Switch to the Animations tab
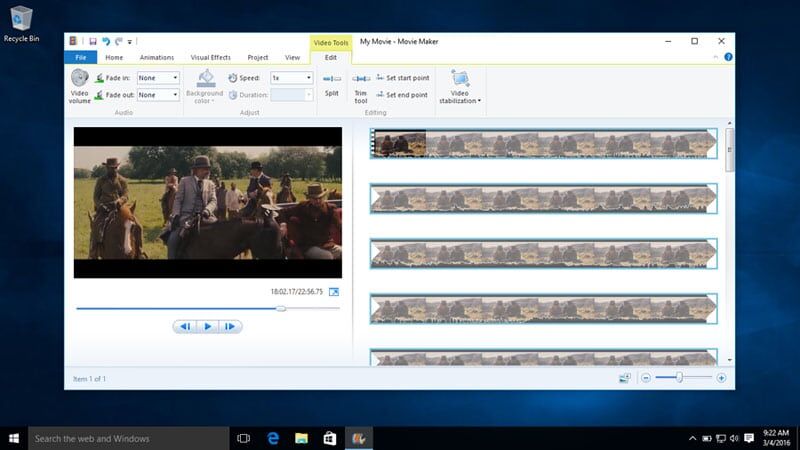800x450 pixels. coord(157,58)
